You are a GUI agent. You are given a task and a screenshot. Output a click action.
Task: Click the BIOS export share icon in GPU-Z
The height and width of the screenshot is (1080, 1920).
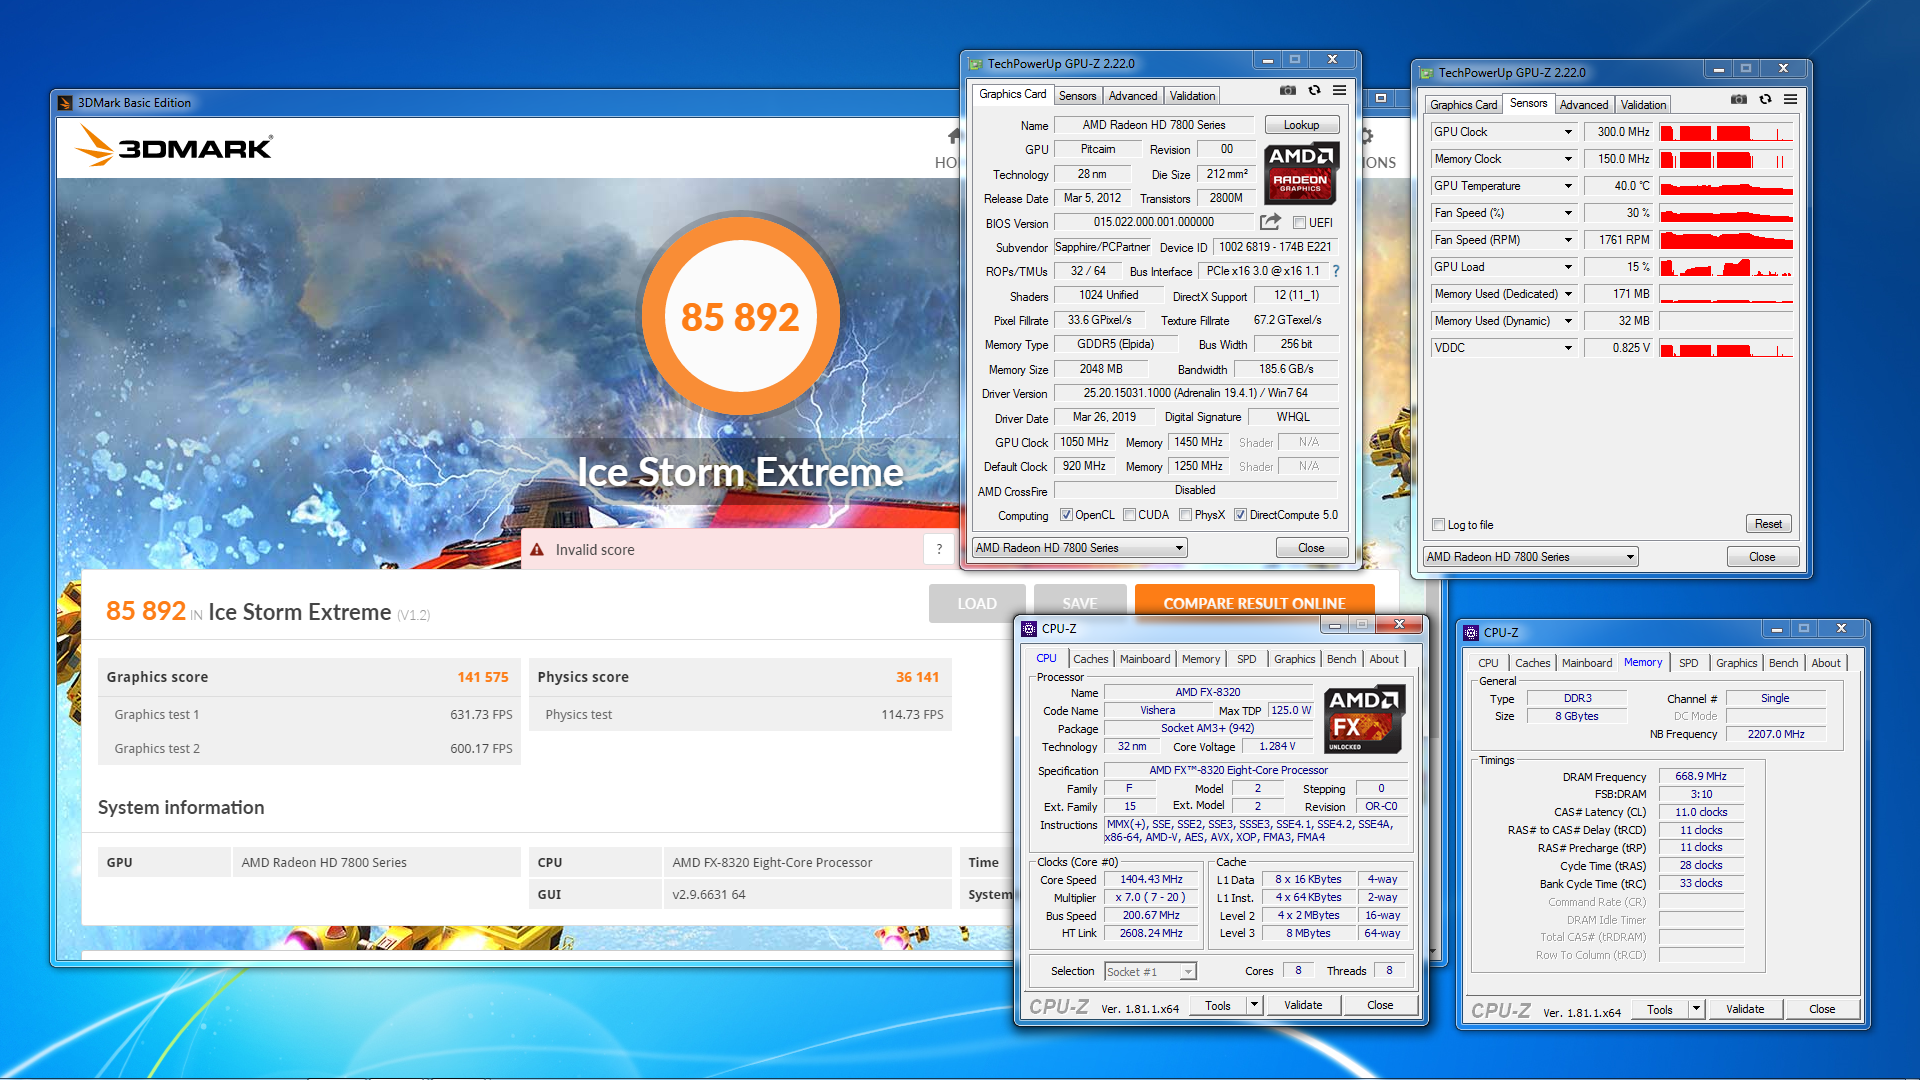click(x=1270, y=222)
